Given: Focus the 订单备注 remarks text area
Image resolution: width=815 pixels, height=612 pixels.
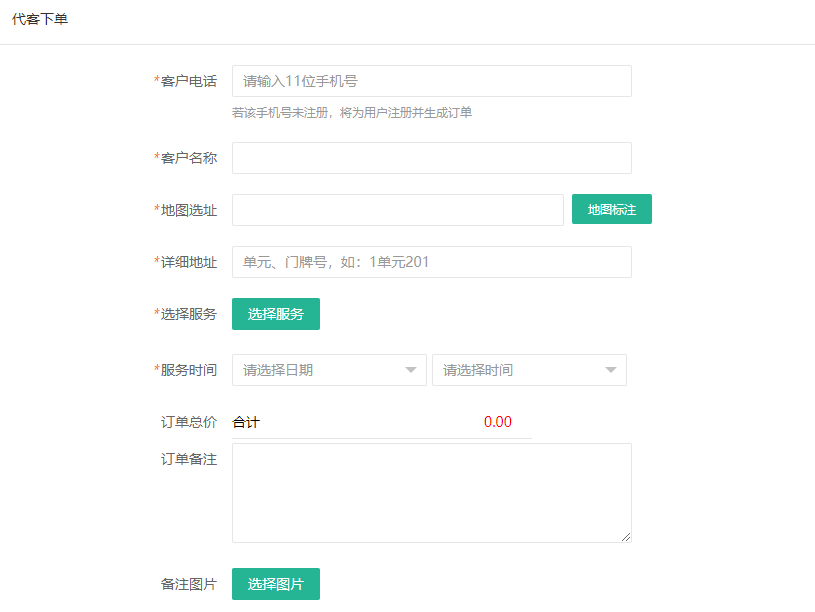Looking at the screenshot, I should coord(430,490).
